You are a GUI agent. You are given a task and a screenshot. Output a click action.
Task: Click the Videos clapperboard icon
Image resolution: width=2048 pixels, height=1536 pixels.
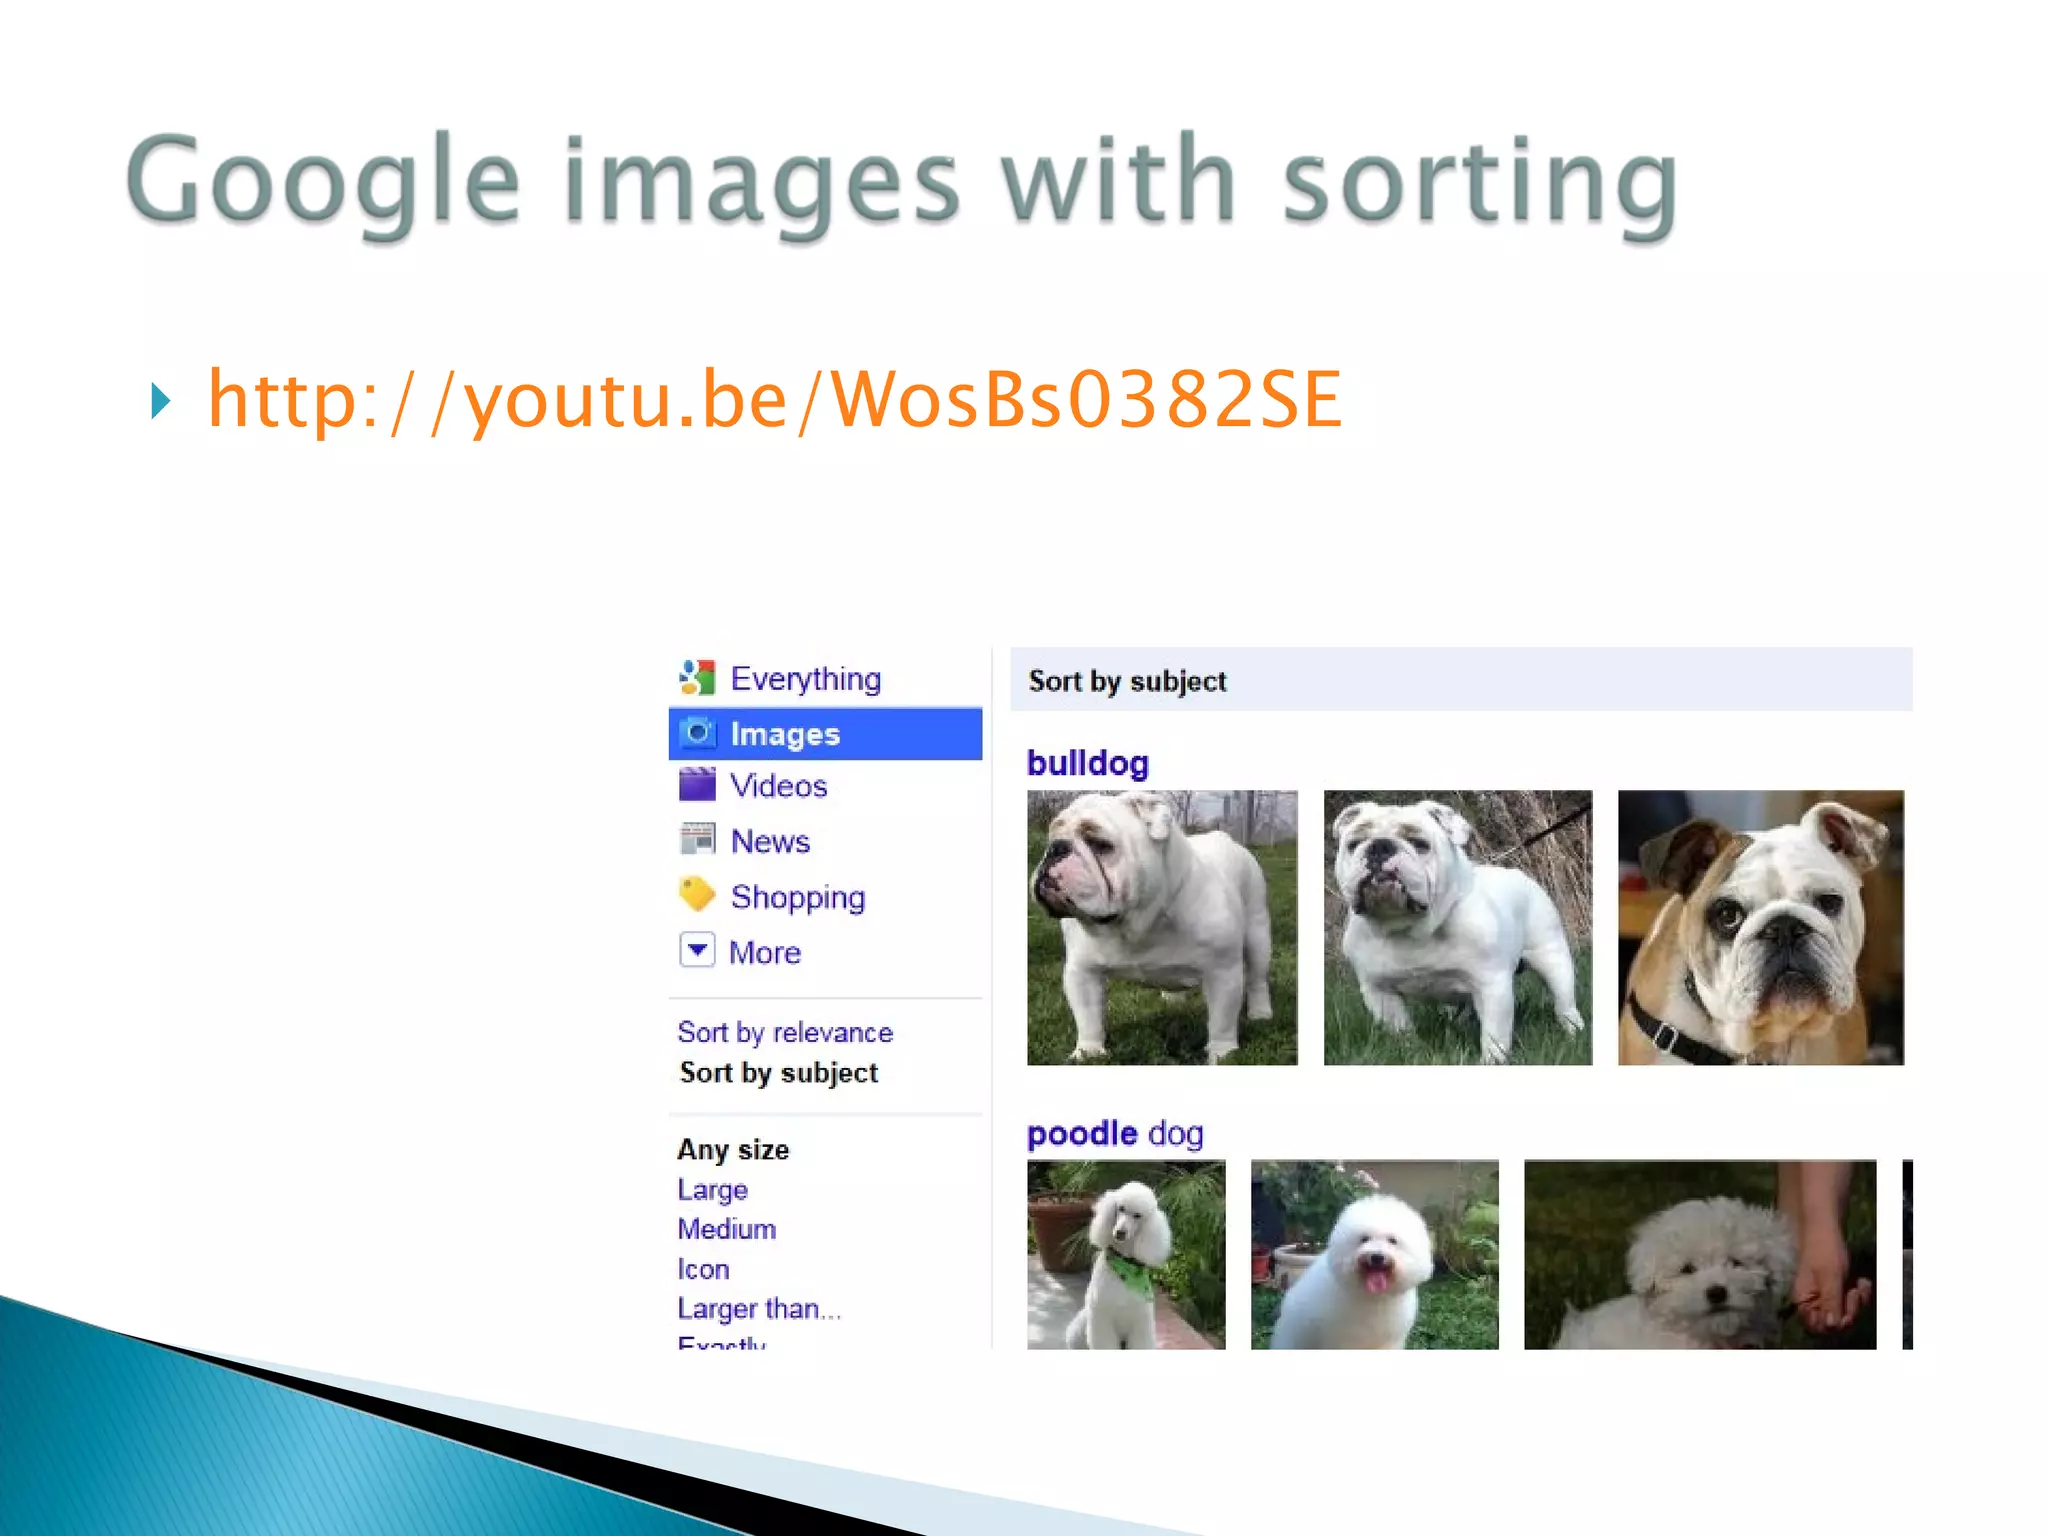[x=697, y=785]
